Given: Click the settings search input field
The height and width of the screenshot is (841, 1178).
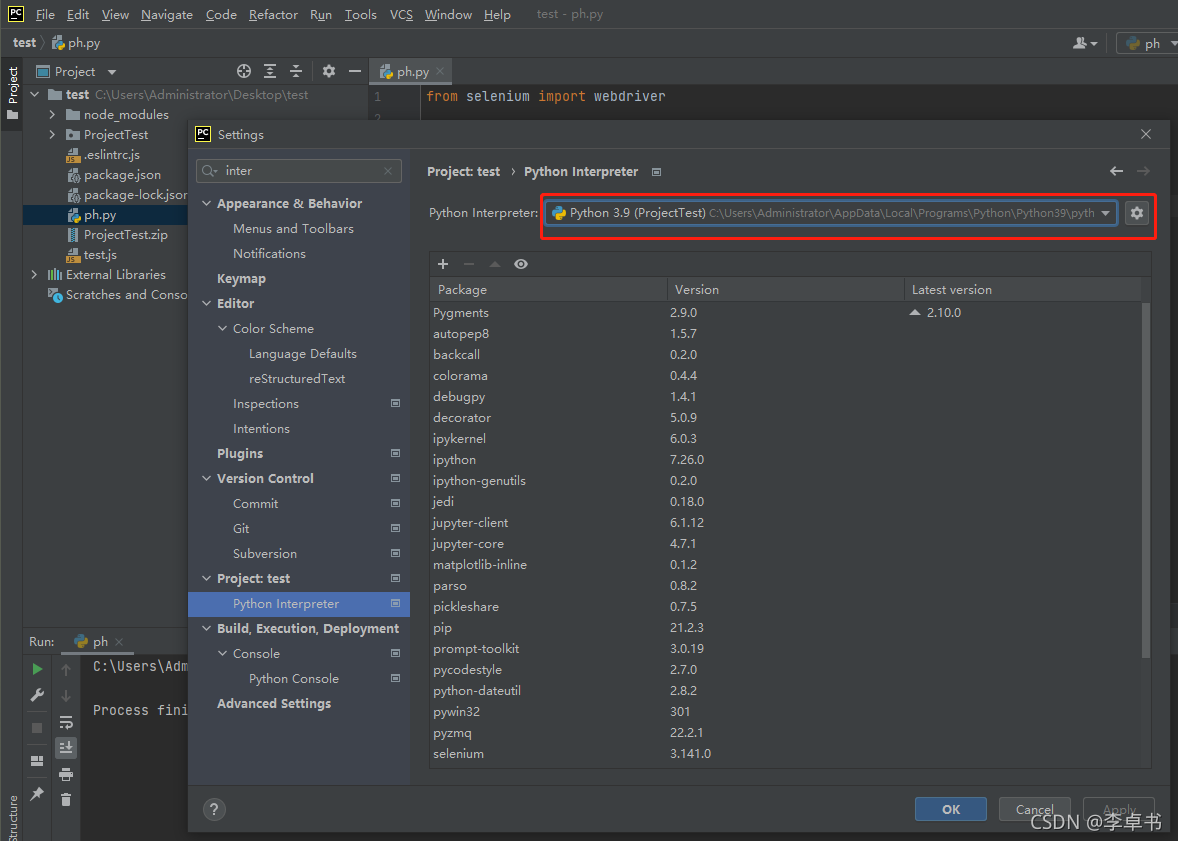Looking at the screenshot, I should pyautogui.click(x=299, y=171).
